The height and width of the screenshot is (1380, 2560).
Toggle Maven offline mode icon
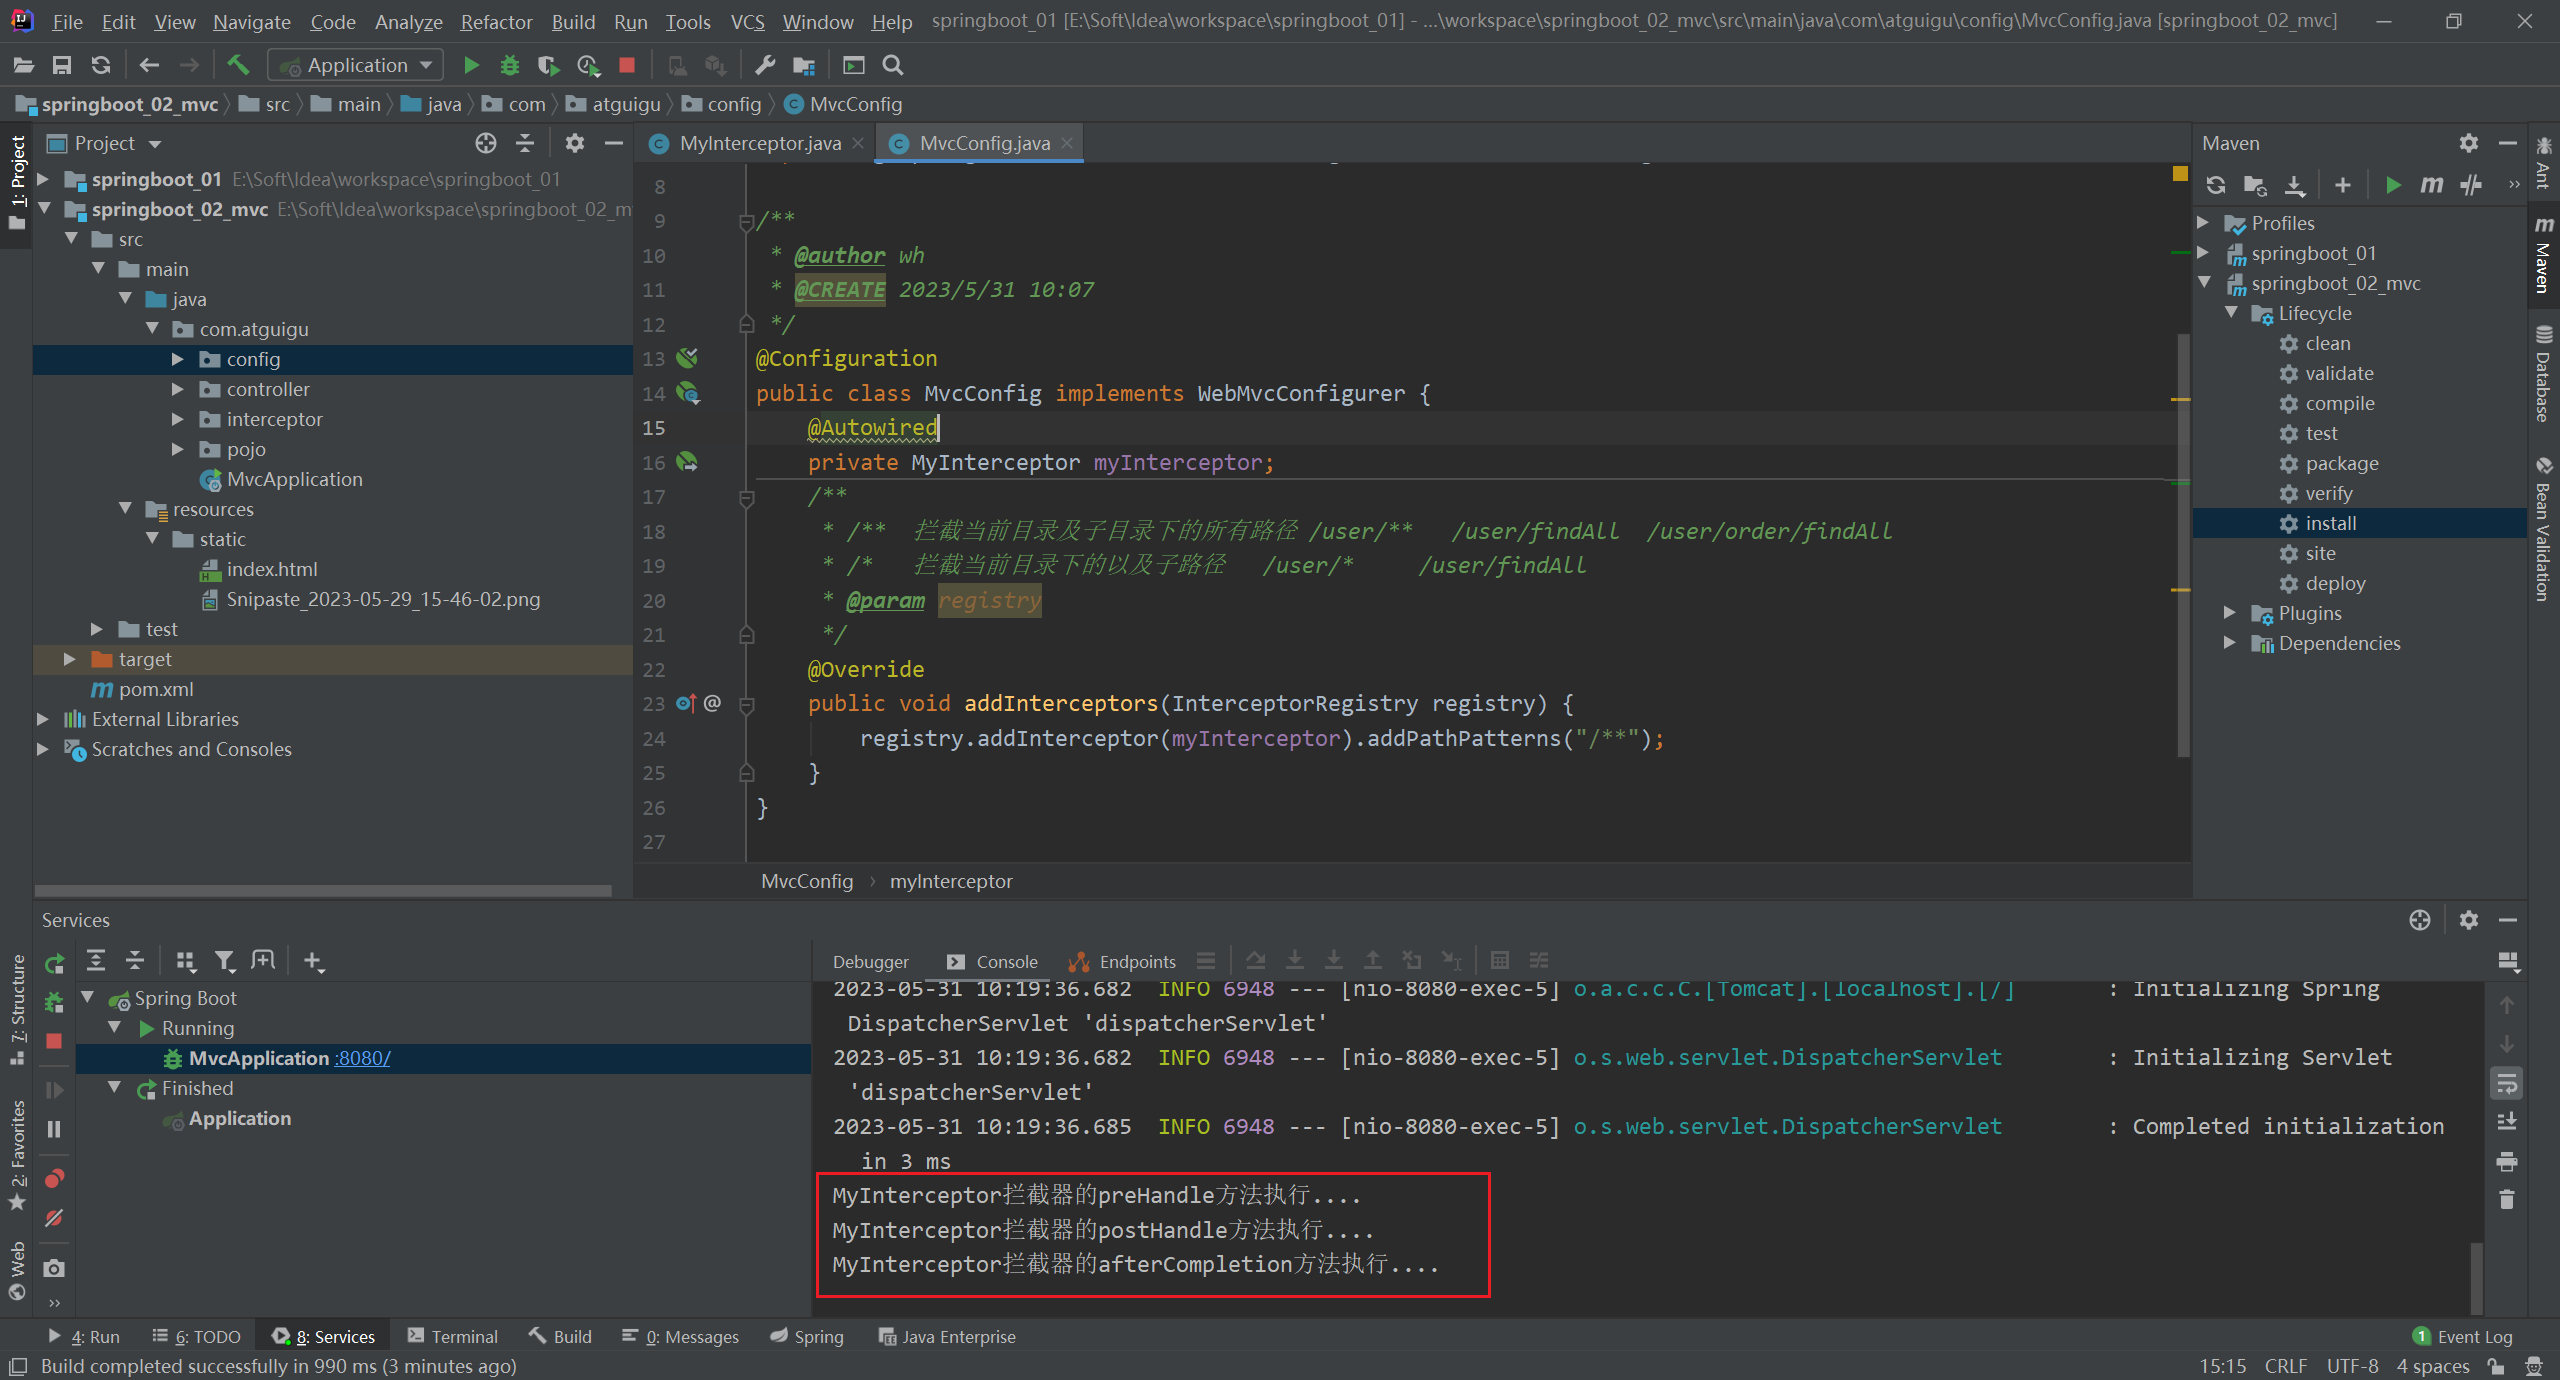[2471, 185]
